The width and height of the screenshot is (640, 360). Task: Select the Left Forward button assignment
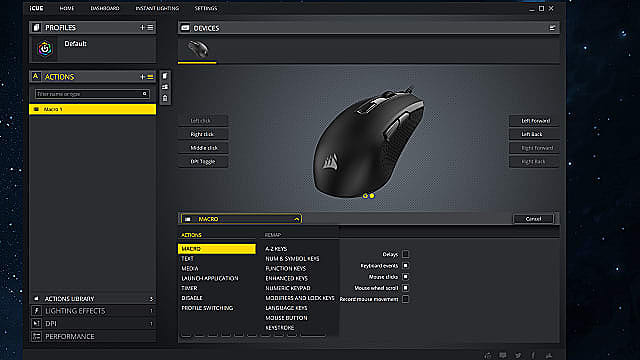[x=534, y=120]
